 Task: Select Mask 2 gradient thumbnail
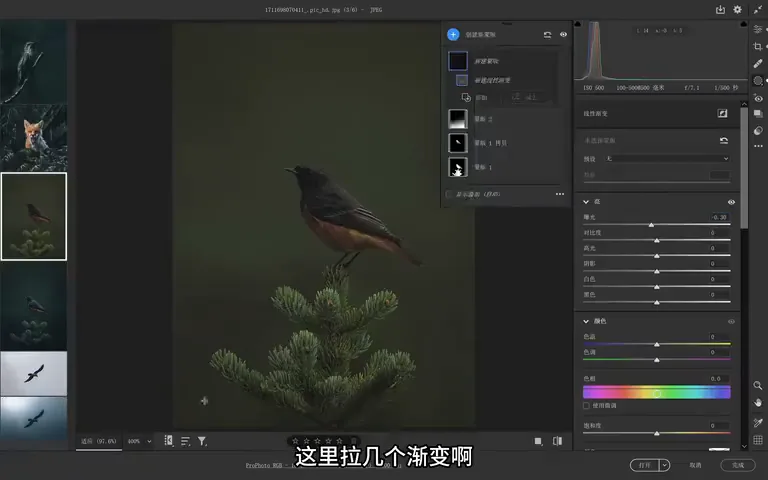tap(458, 119)
